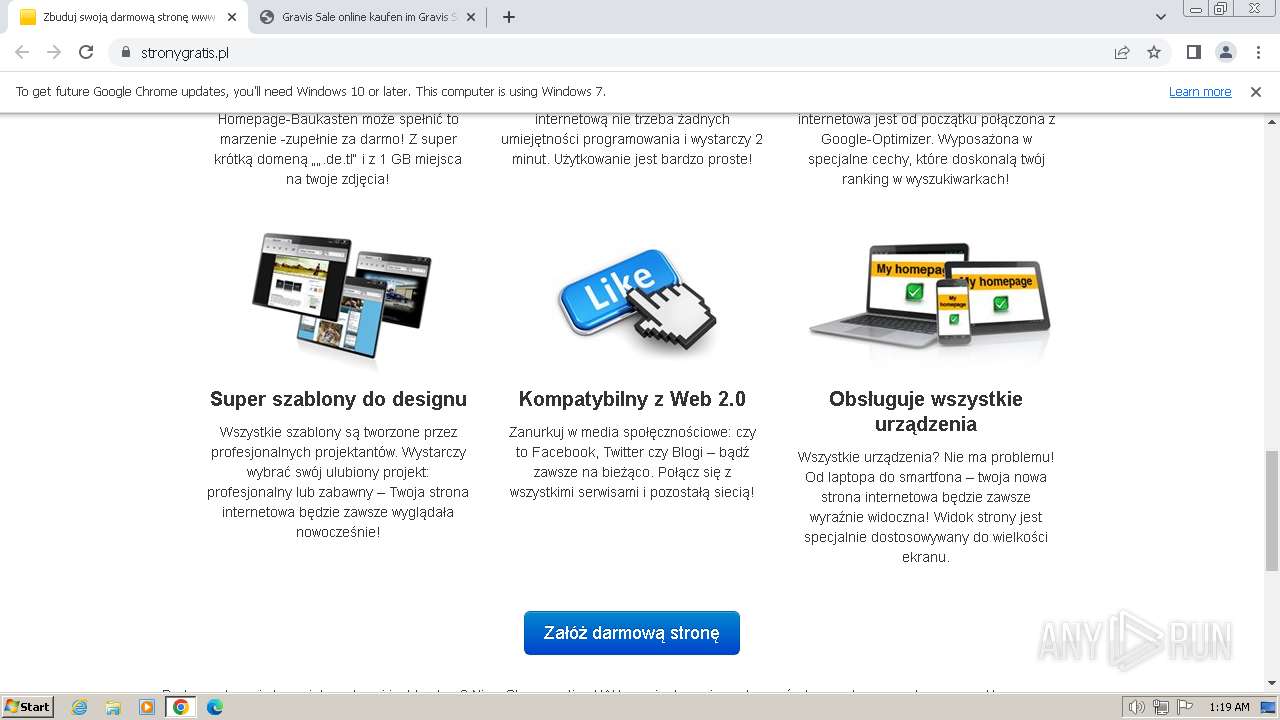Screen dimensions: 1280x720
Task: Open Windows Explorer folder in taskbar
Action: [113, 707]
